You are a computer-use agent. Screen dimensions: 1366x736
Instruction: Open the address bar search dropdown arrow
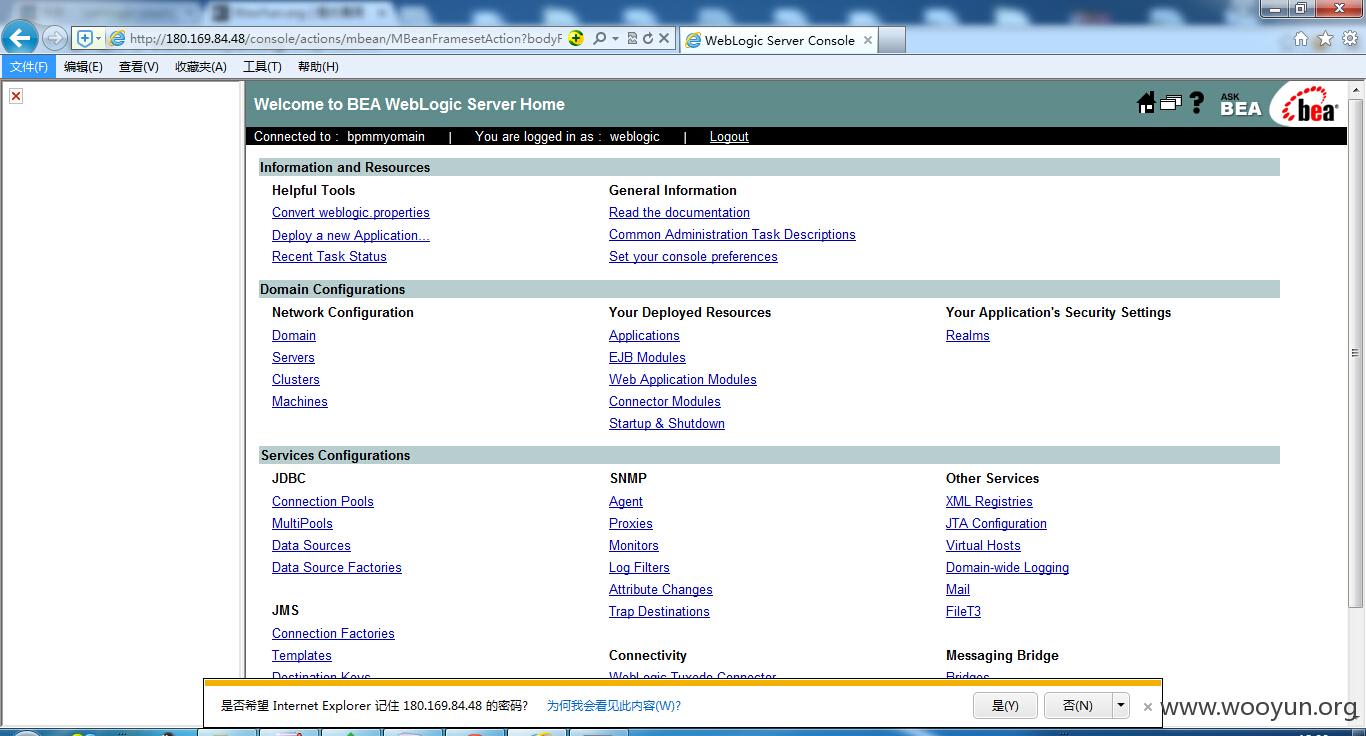click(615, 38)
